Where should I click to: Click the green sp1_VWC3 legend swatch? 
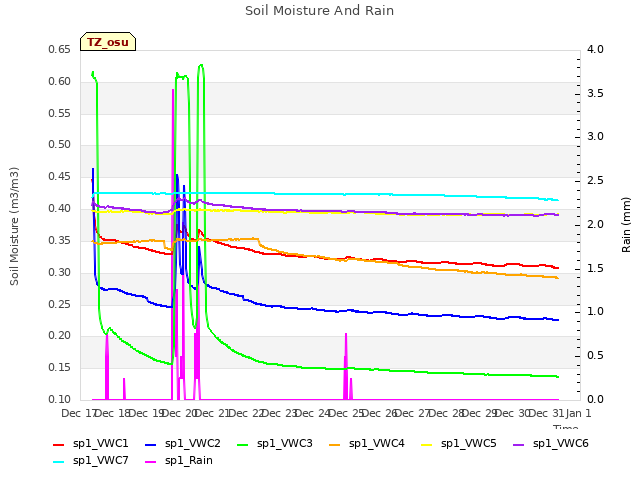(x=243, y=445)
